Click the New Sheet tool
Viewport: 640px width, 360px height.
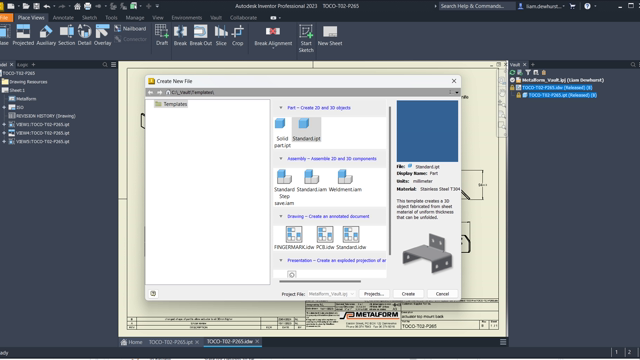[x=330, y=35]
